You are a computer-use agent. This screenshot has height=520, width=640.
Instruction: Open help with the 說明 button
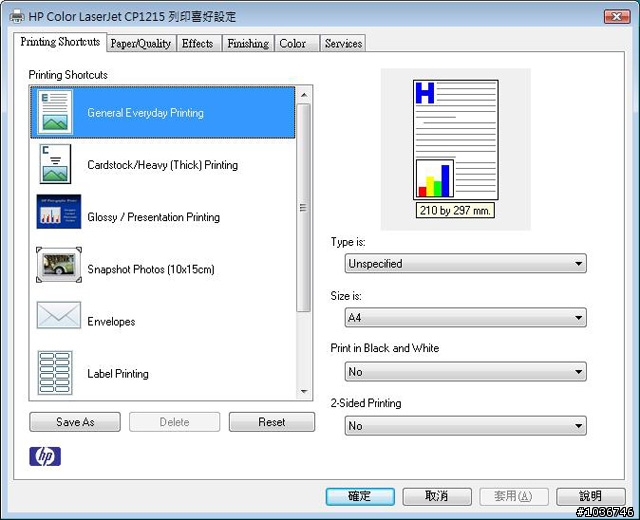tap(591, 496)
